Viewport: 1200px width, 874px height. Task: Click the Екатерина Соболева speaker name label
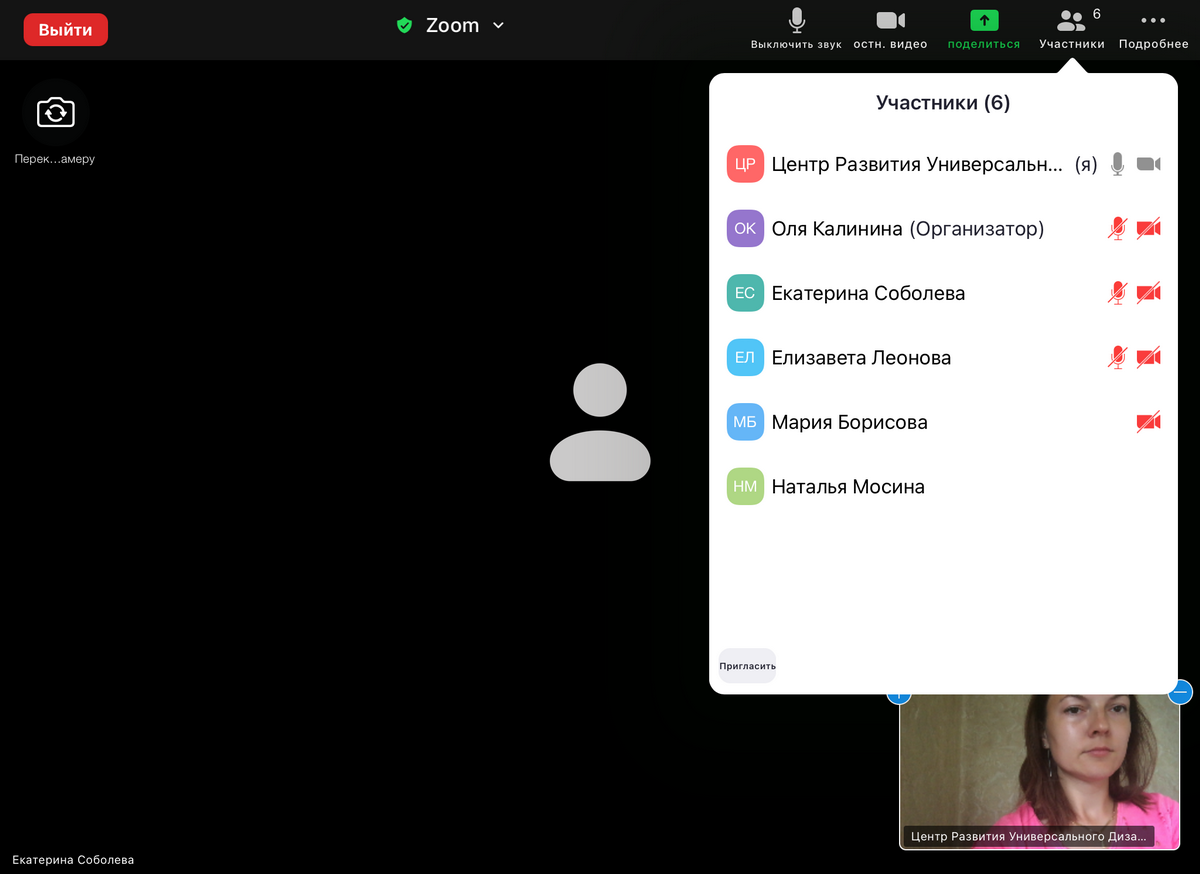point(73,860)
